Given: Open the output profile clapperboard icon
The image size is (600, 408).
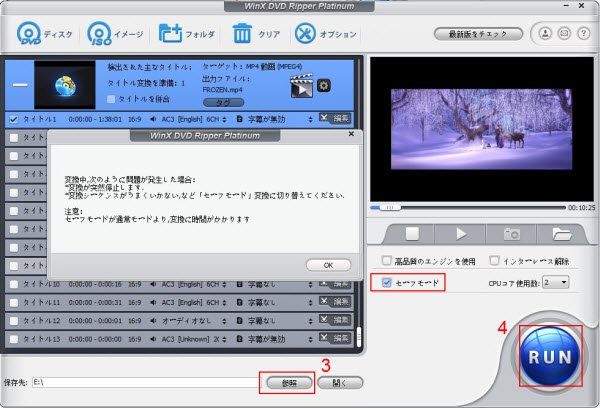Looking at the screenshot, I should [x=302, y=86].
